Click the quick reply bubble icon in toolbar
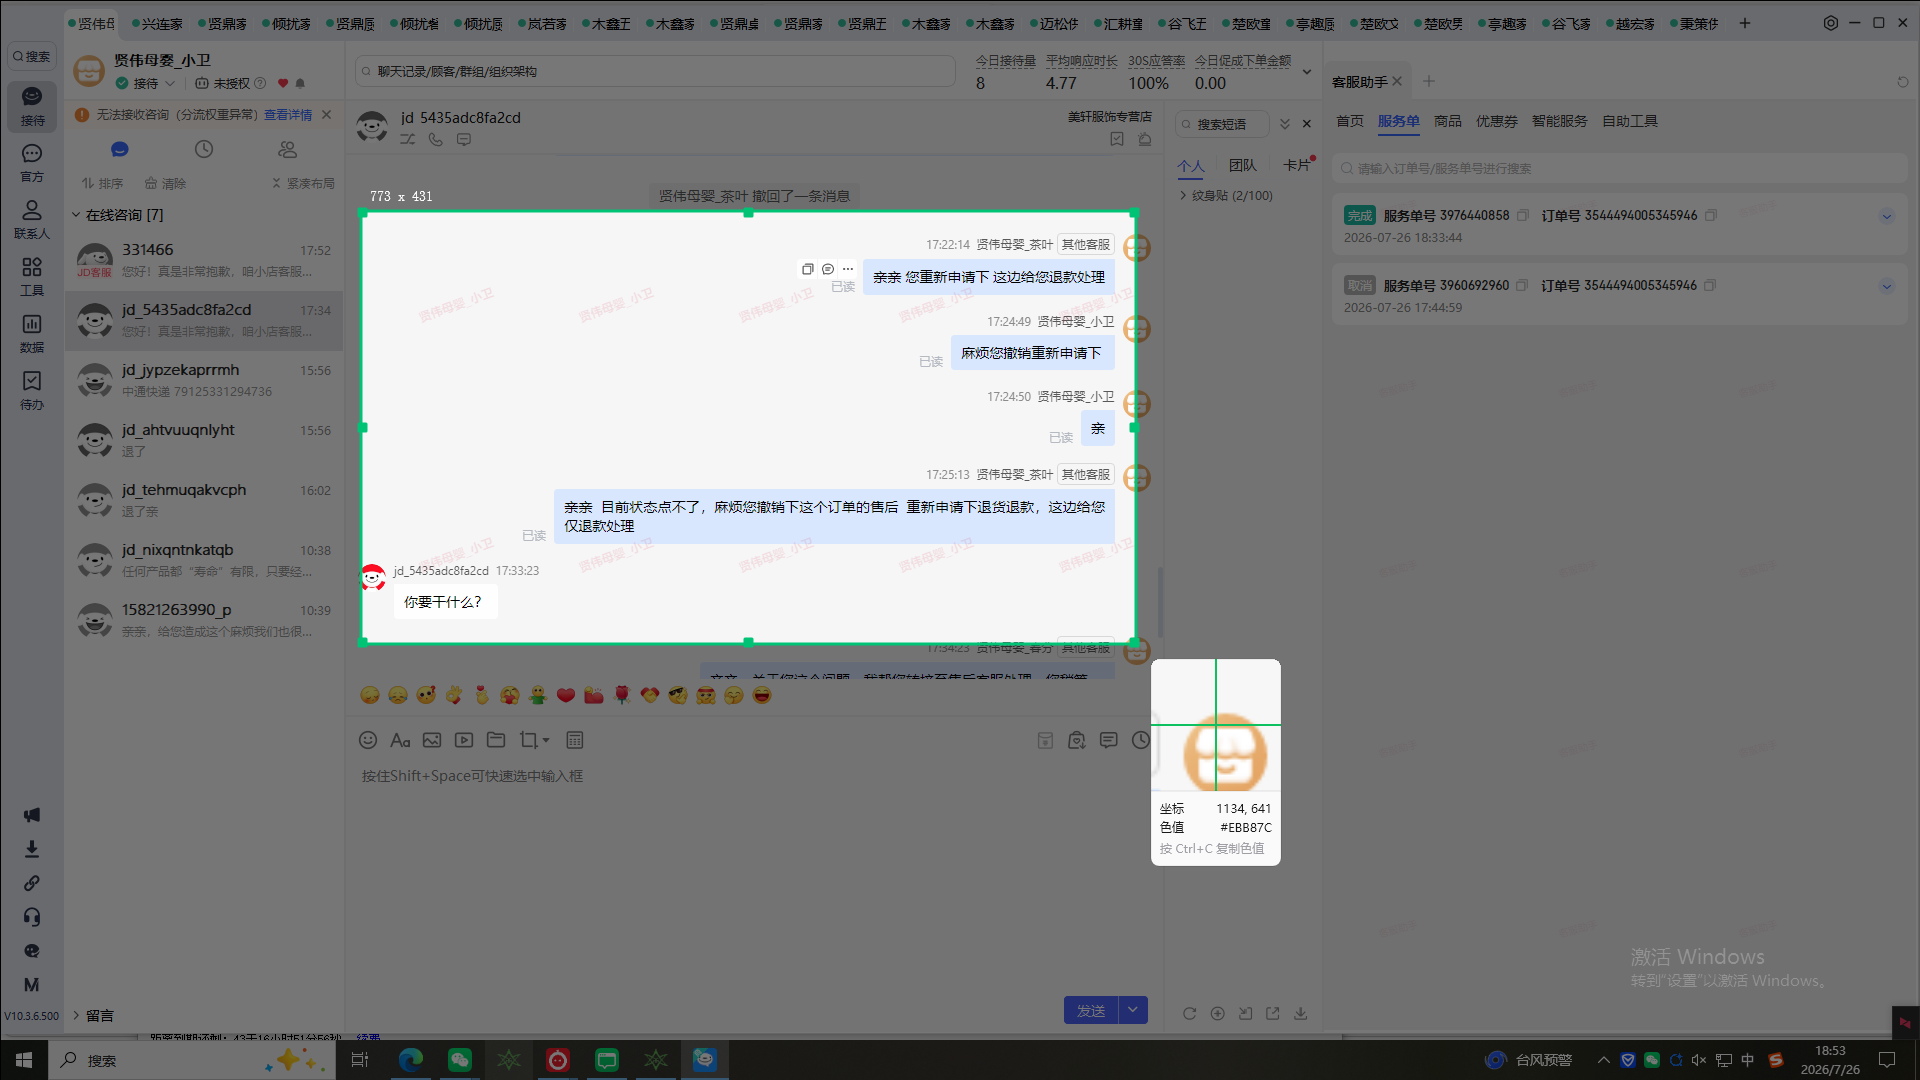1920x1080 pixels. 1109,740
